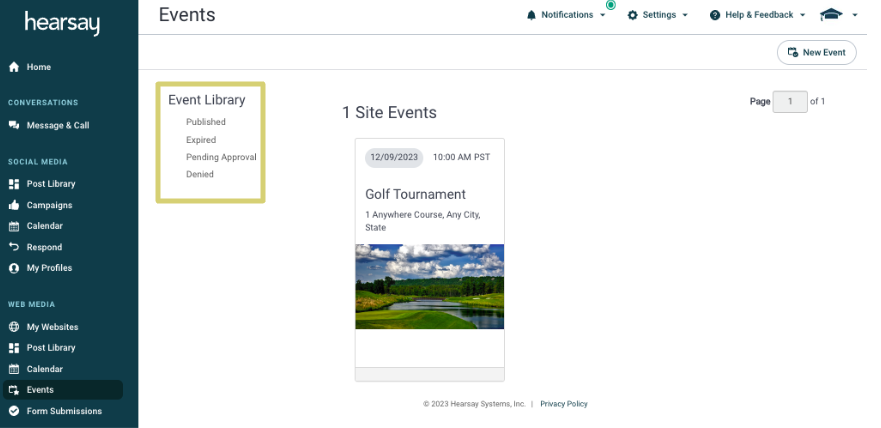Filter Event Library by Expired
This screenshot has width=881, height=428.
(x=201, y=140)
